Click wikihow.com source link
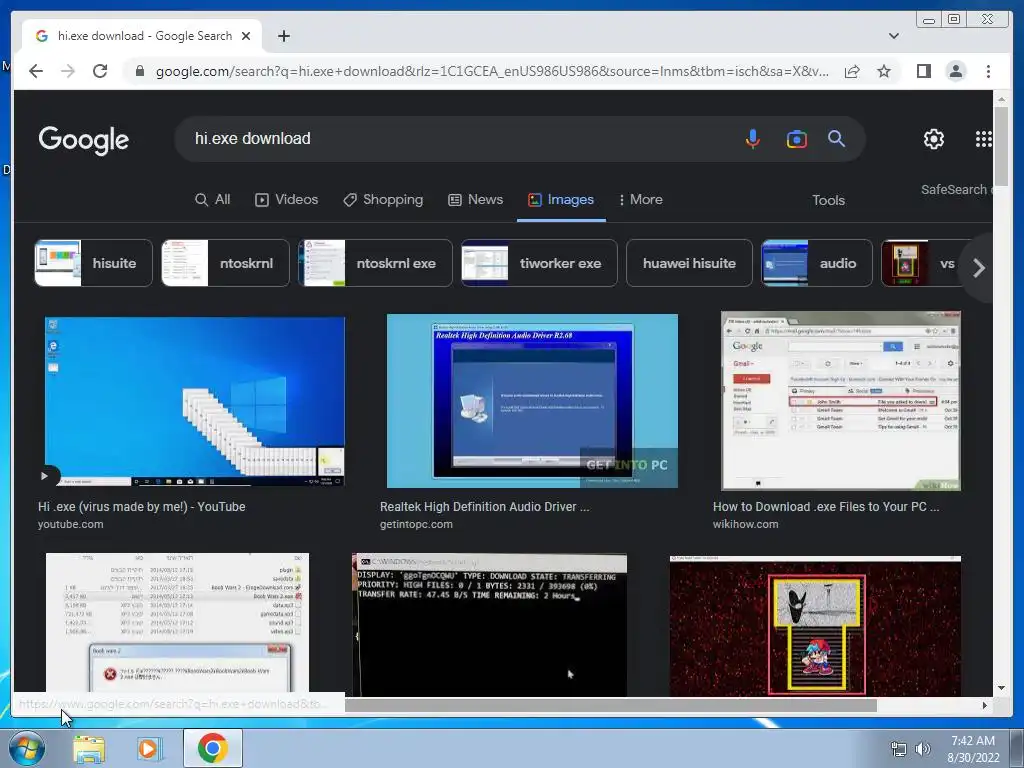 745,524
